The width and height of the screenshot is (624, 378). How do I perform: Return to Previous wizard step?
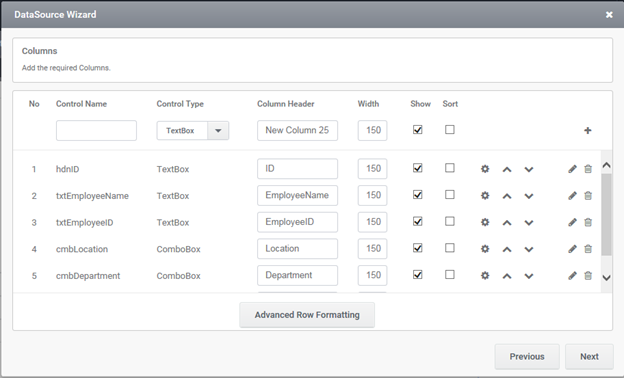(527, 357)
